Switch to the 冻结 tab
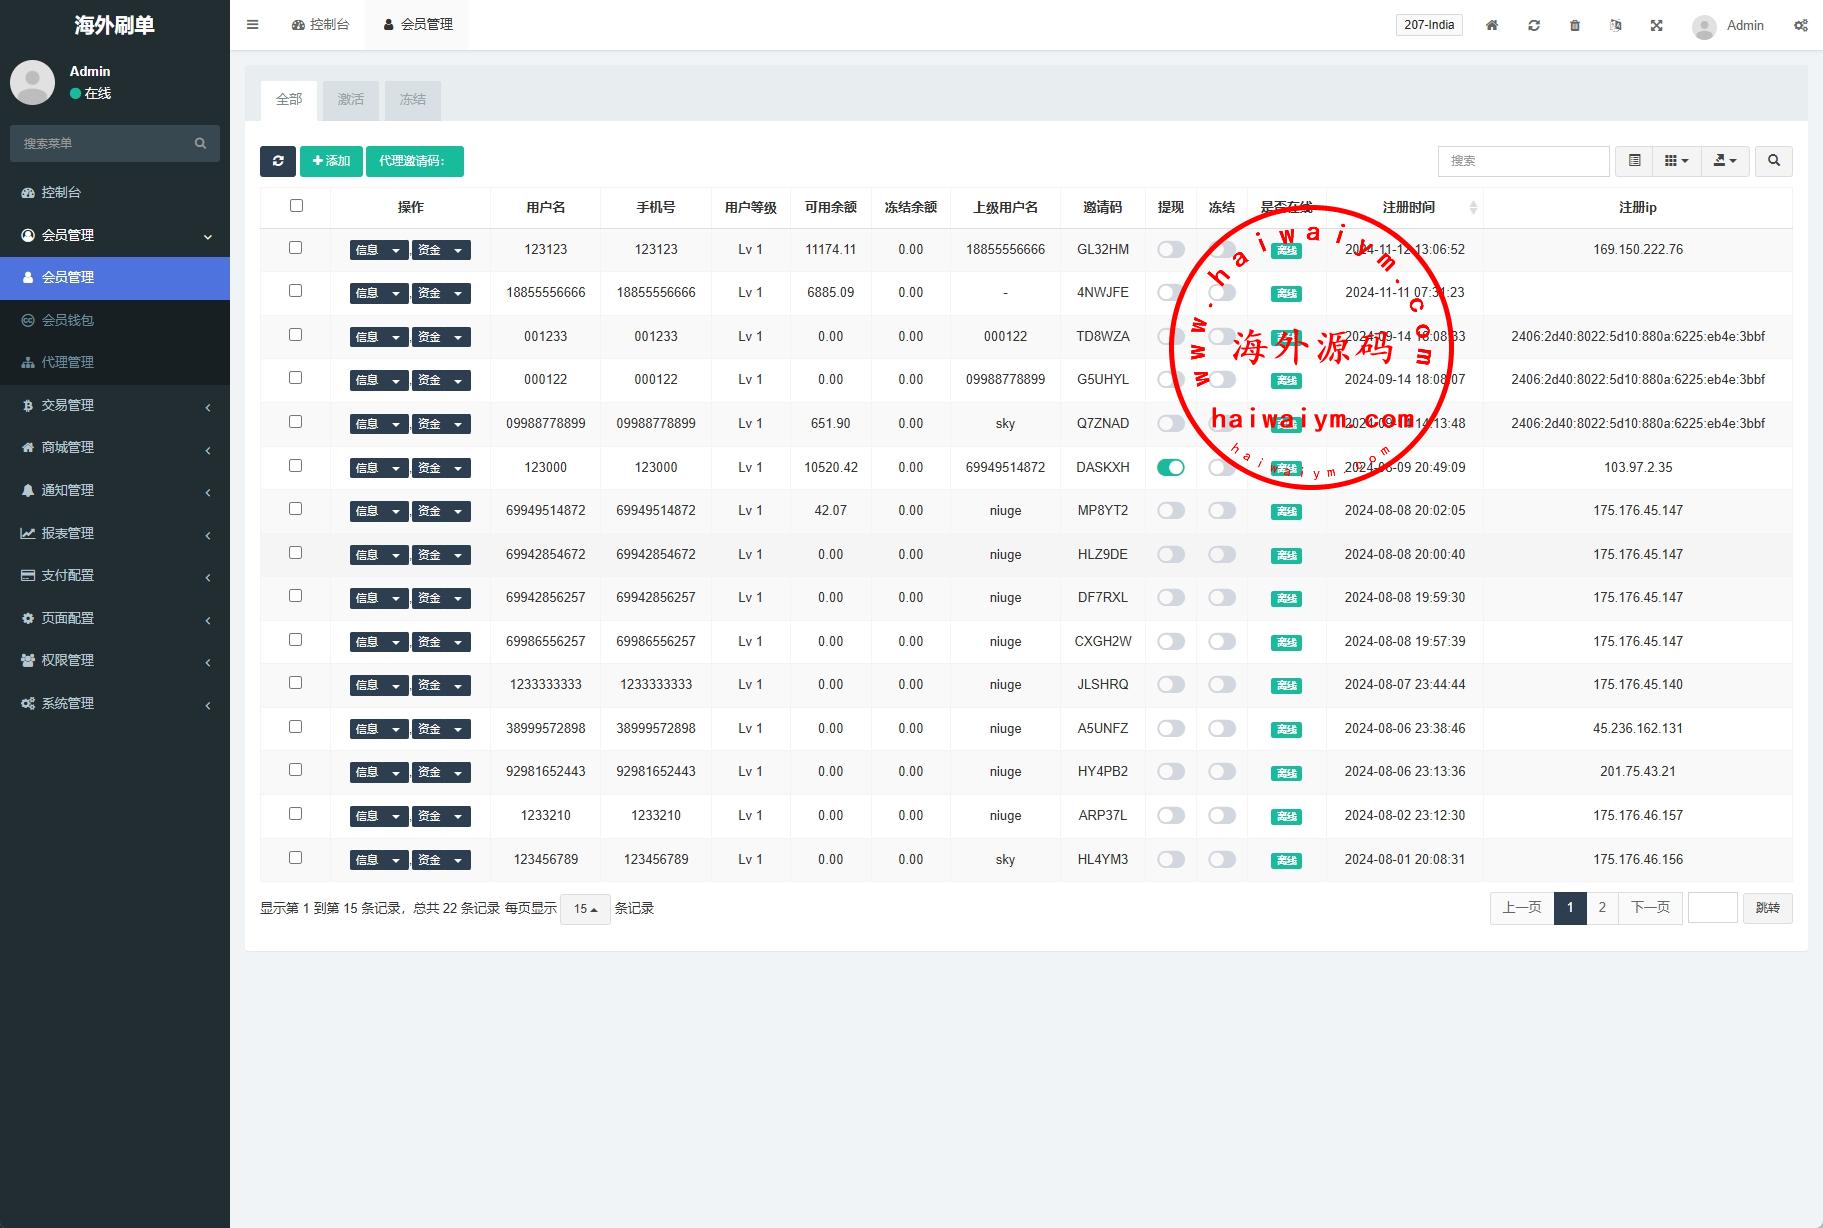The width and height of the screenshot is (1823, 1228). (x=412, y=100)
